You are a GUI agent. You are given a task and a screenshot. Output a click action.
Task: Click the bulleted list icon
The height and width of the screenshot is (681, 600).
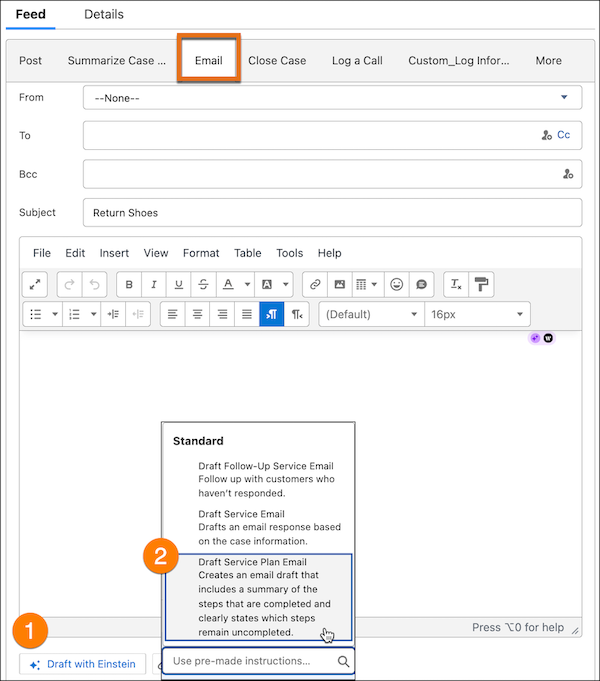tap(36, 314)
